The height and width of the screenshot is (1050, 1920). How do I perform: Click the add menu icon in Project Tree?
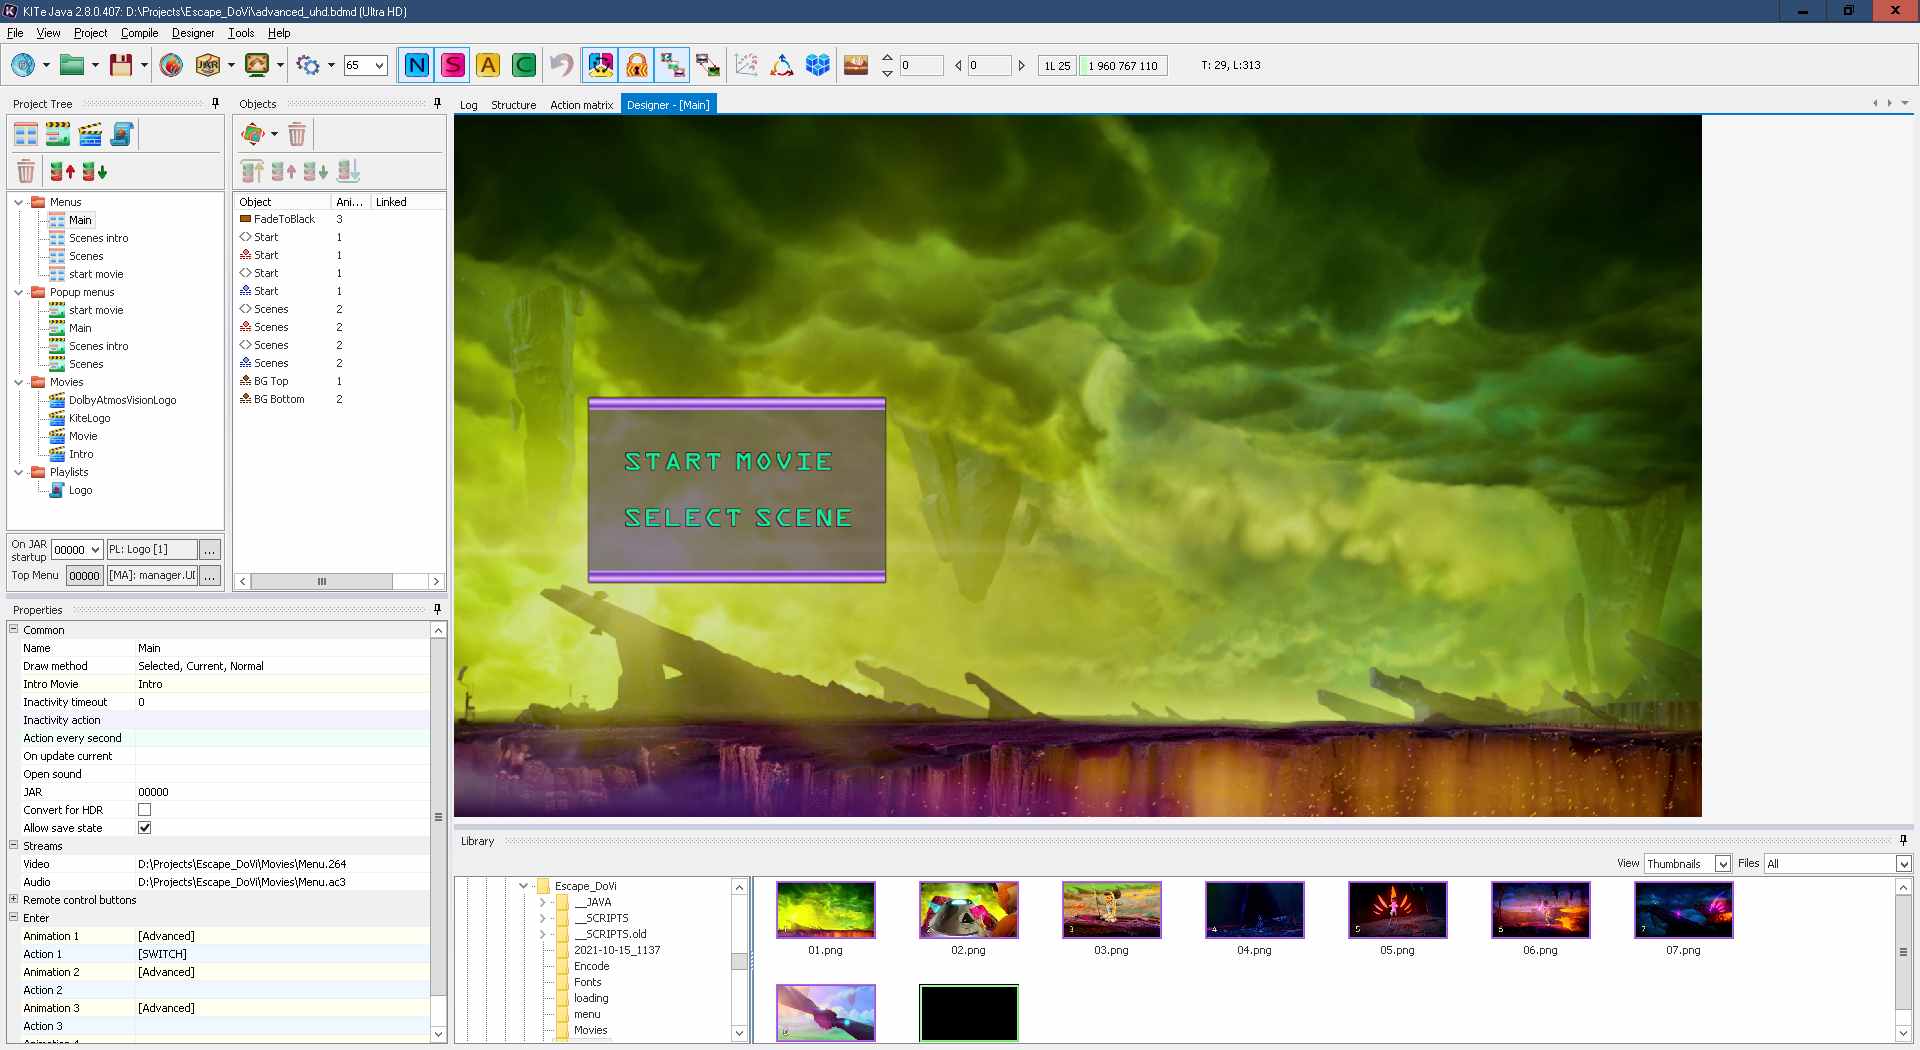pyautogui.click(x=26, y=134)
